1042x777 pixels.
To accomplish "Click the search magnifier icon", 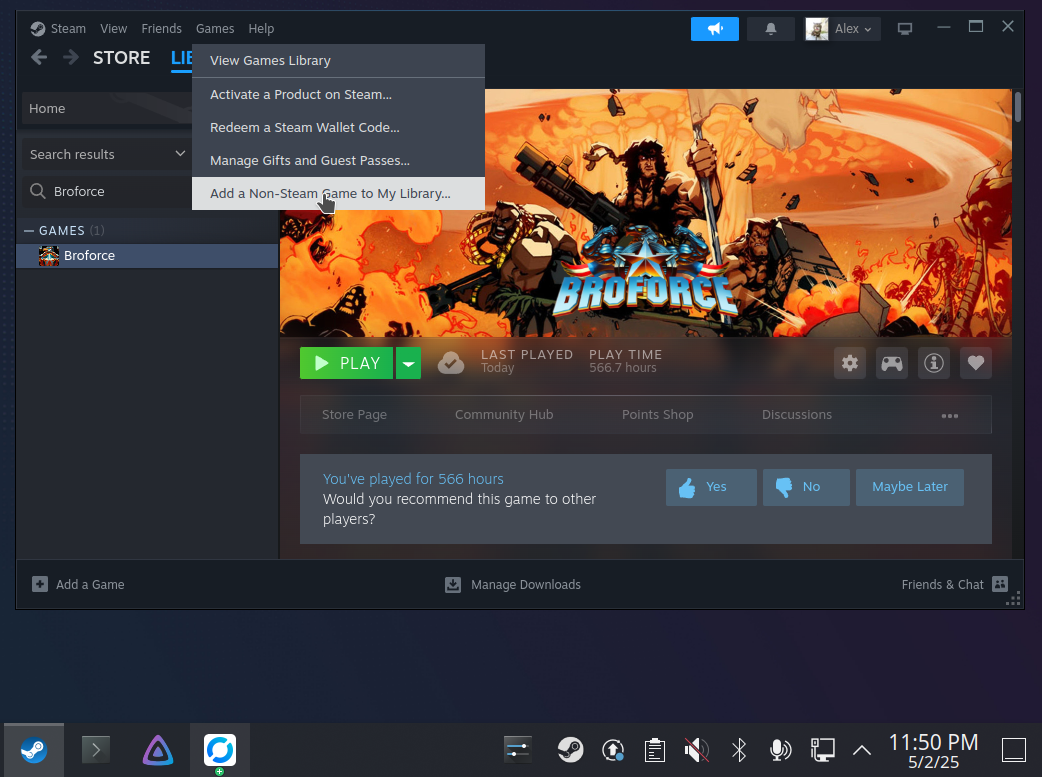I will point(38,191).
